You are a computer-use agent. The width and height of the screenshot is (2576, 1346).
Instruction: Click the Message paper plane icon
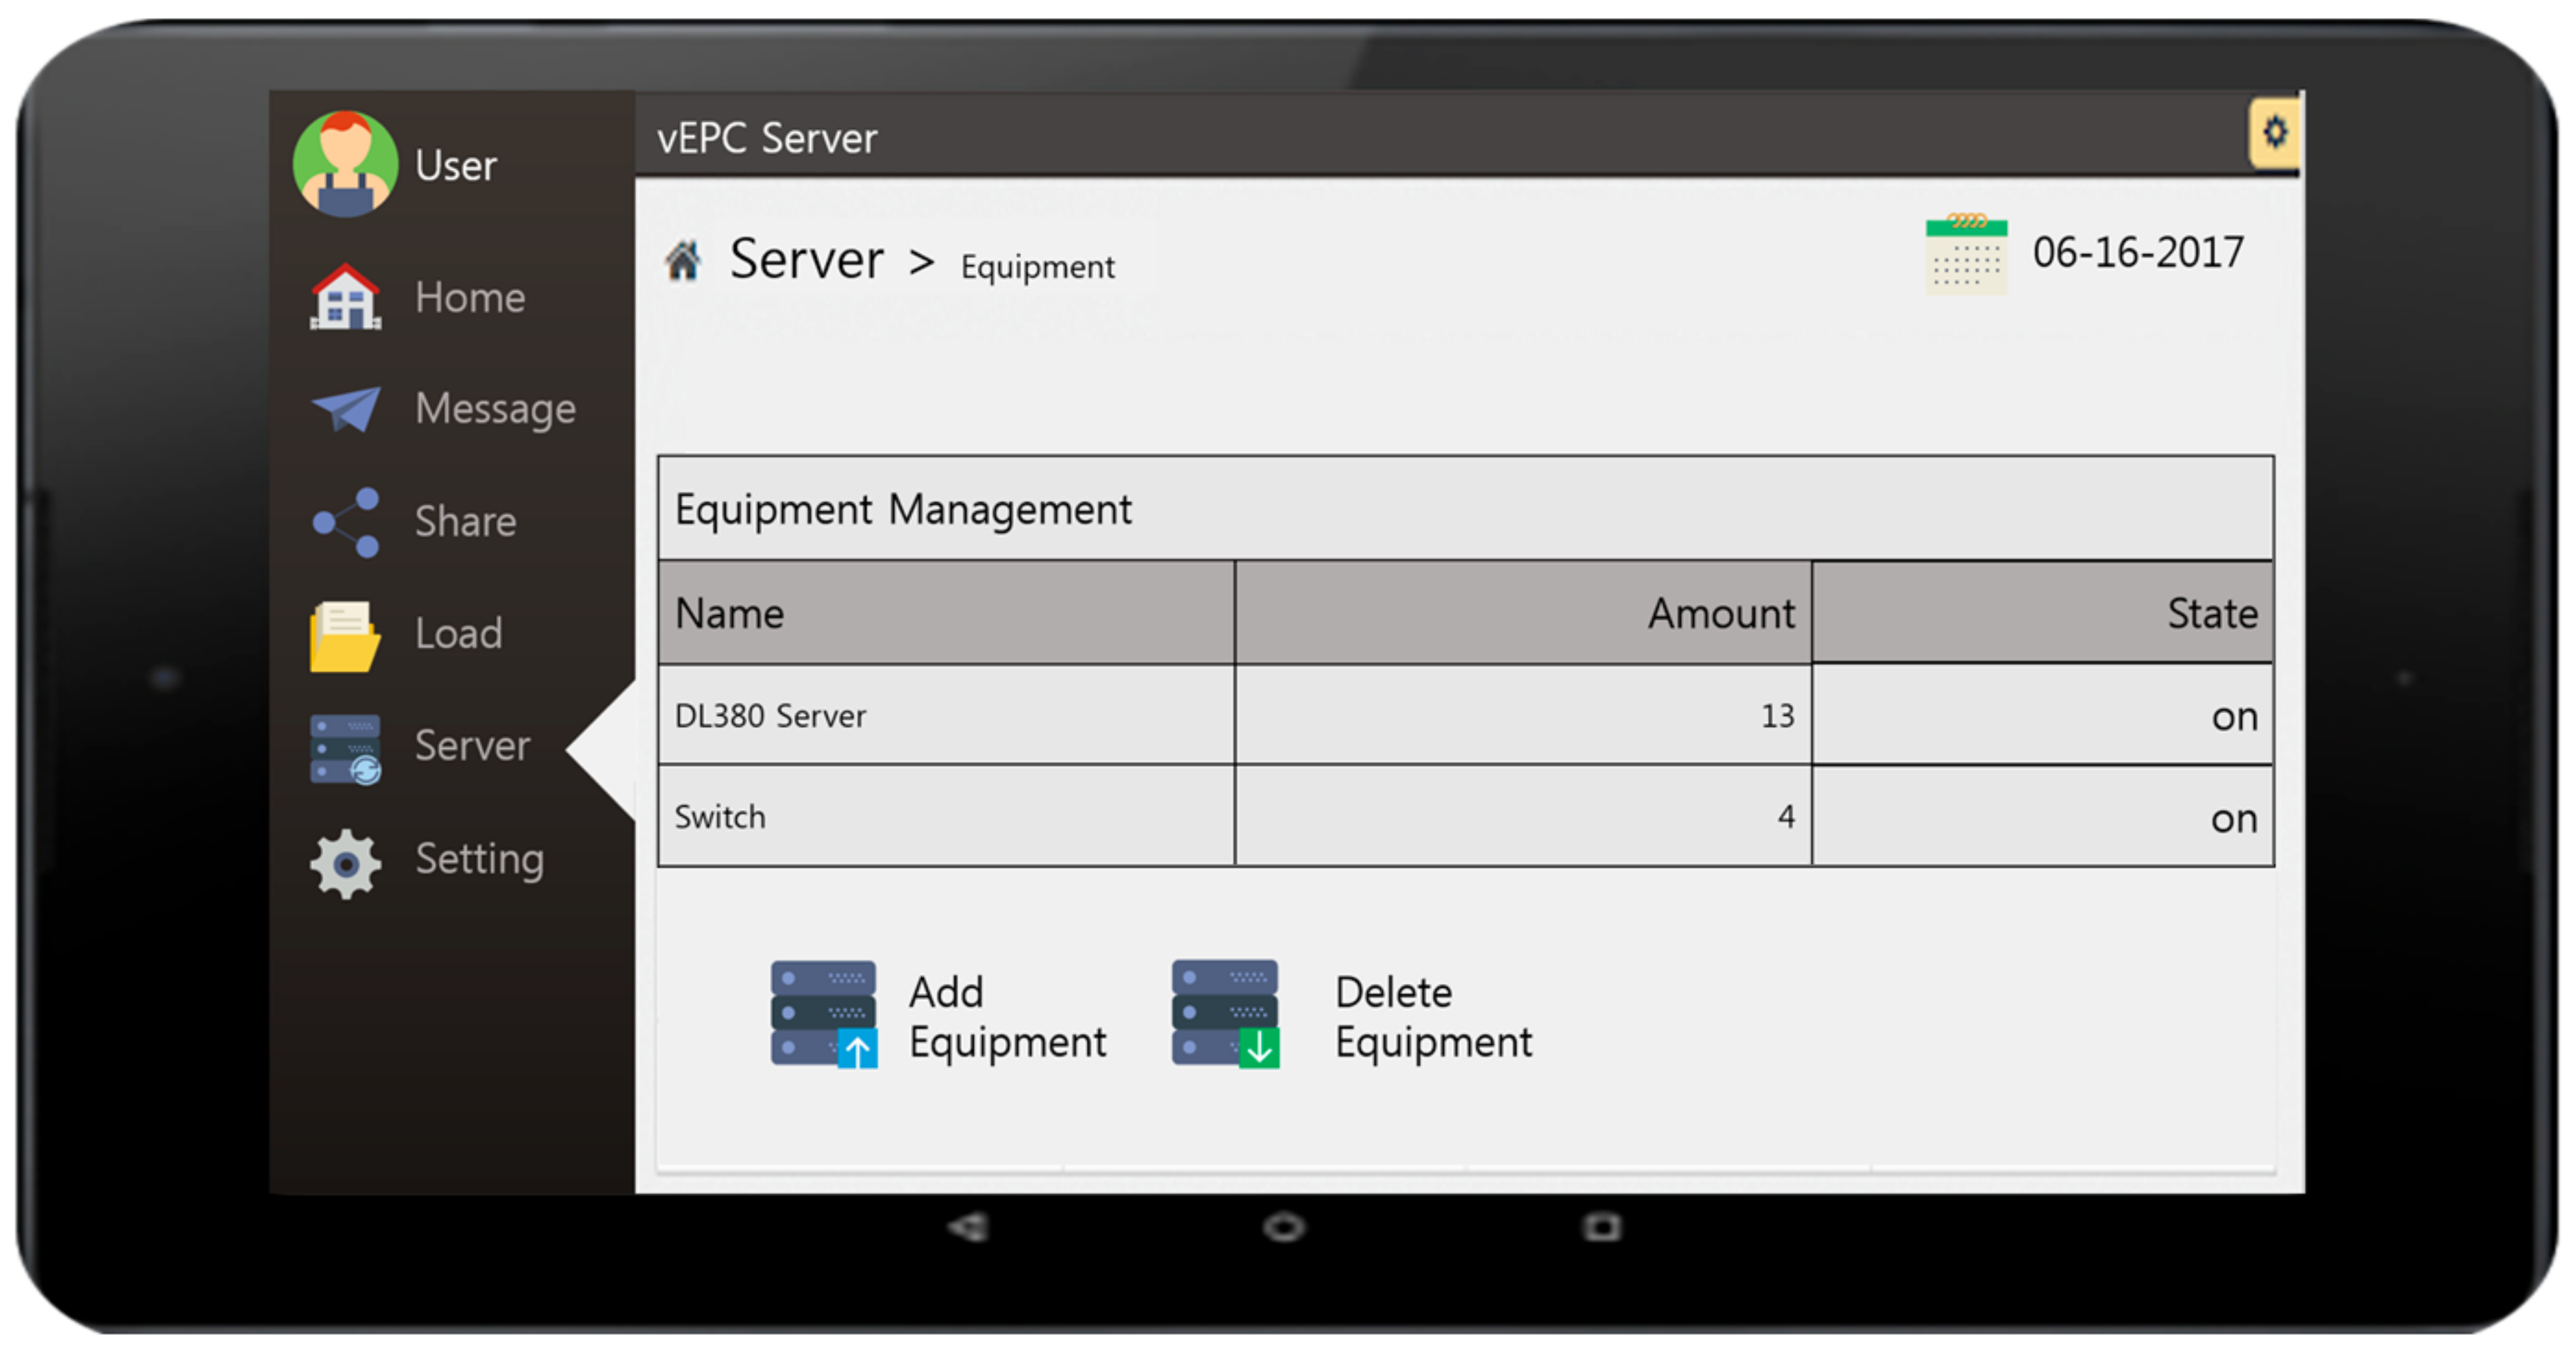345,409
